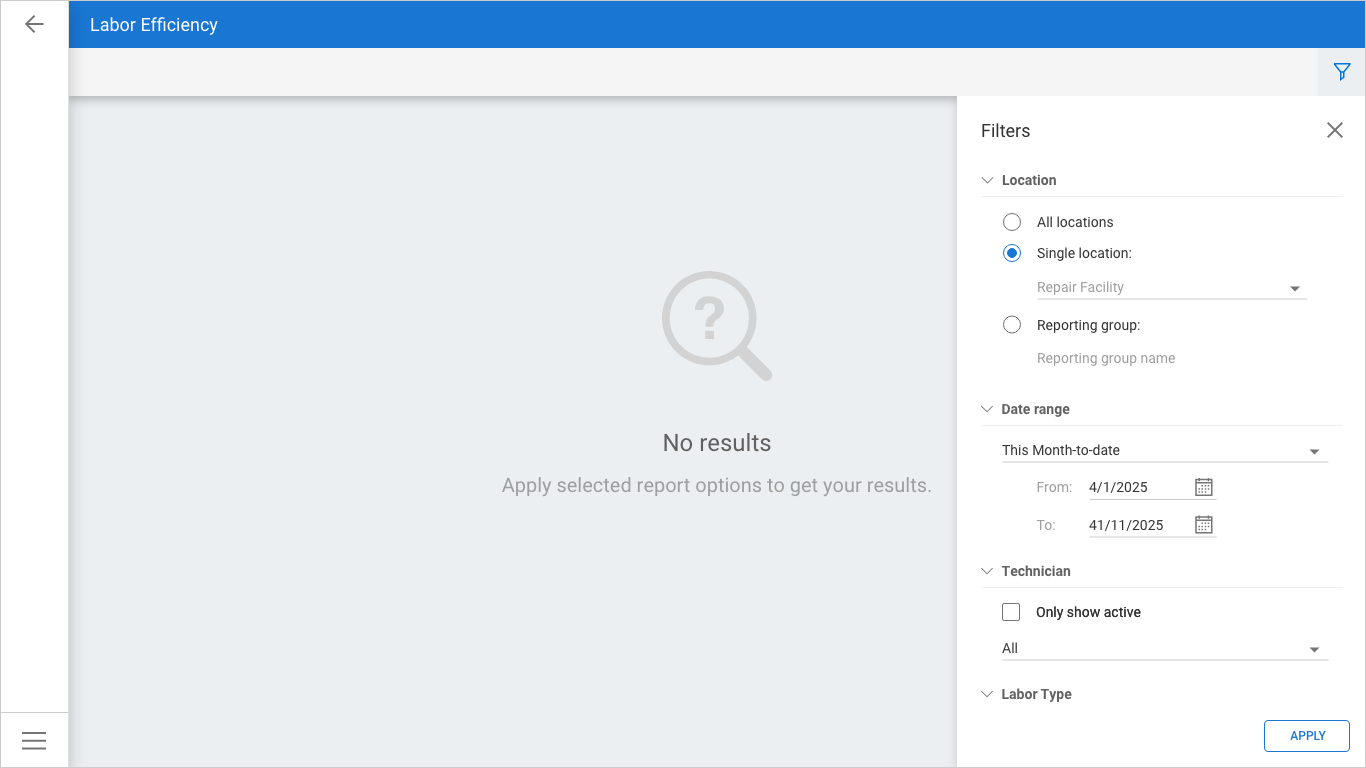Open the Repair Facility location dropdown
The width and height of the screenshot is (1366, 768).
(1171, 288)
